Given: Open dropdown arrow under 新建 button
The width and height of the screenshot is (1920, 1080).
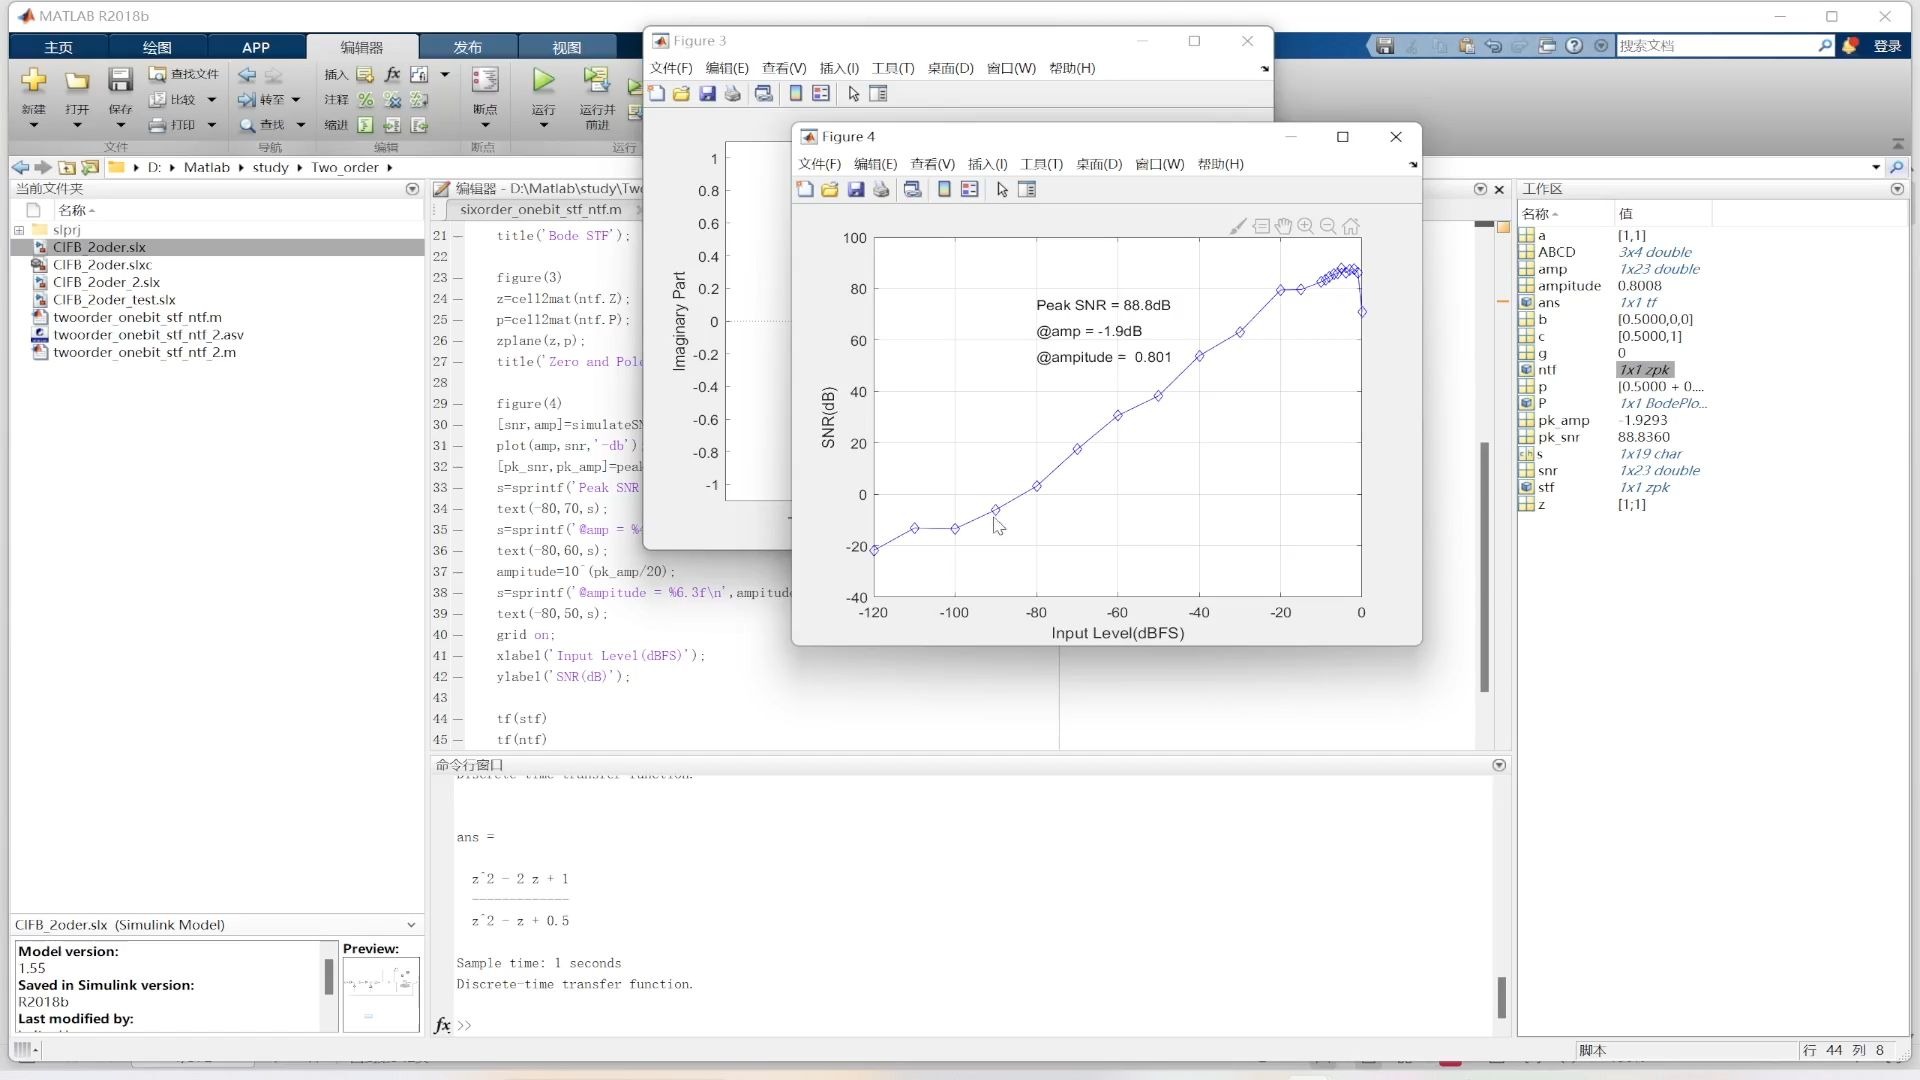Looking at the screenshot, I should (x=34, y=126).
